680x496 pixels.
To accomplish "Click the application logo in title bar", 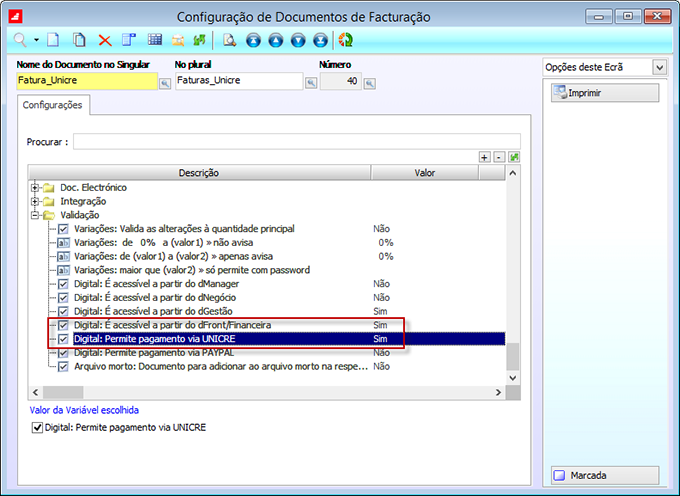I will click(x=15, y=16).
